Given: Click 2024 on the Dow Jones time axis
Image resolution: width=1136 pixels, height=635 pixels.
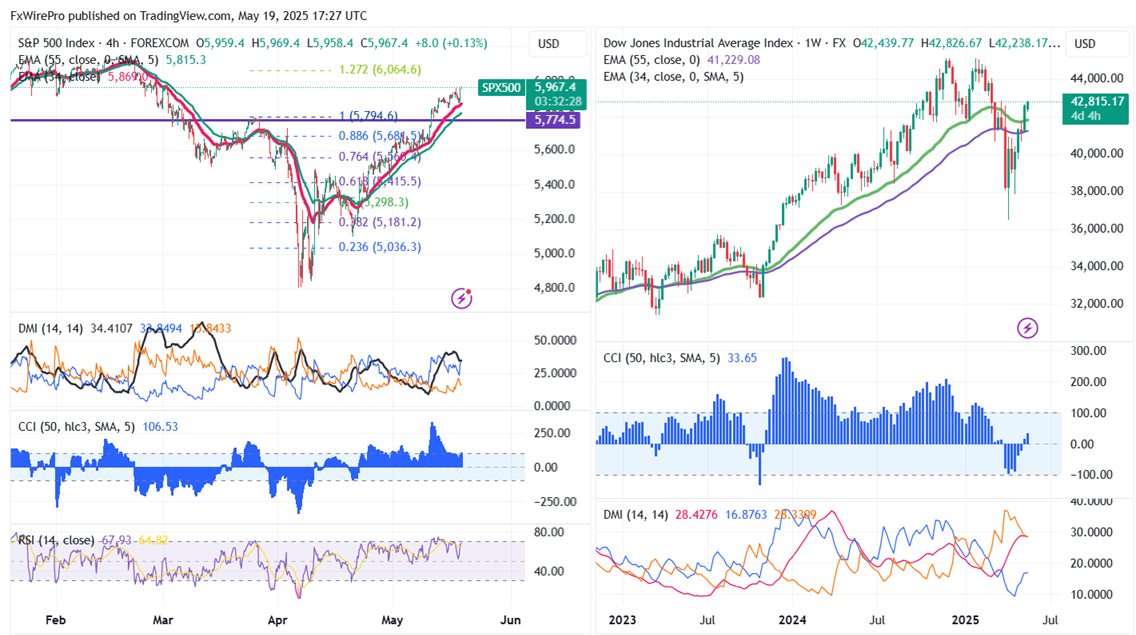Looking at the screenshot, I should click(792, 620).
